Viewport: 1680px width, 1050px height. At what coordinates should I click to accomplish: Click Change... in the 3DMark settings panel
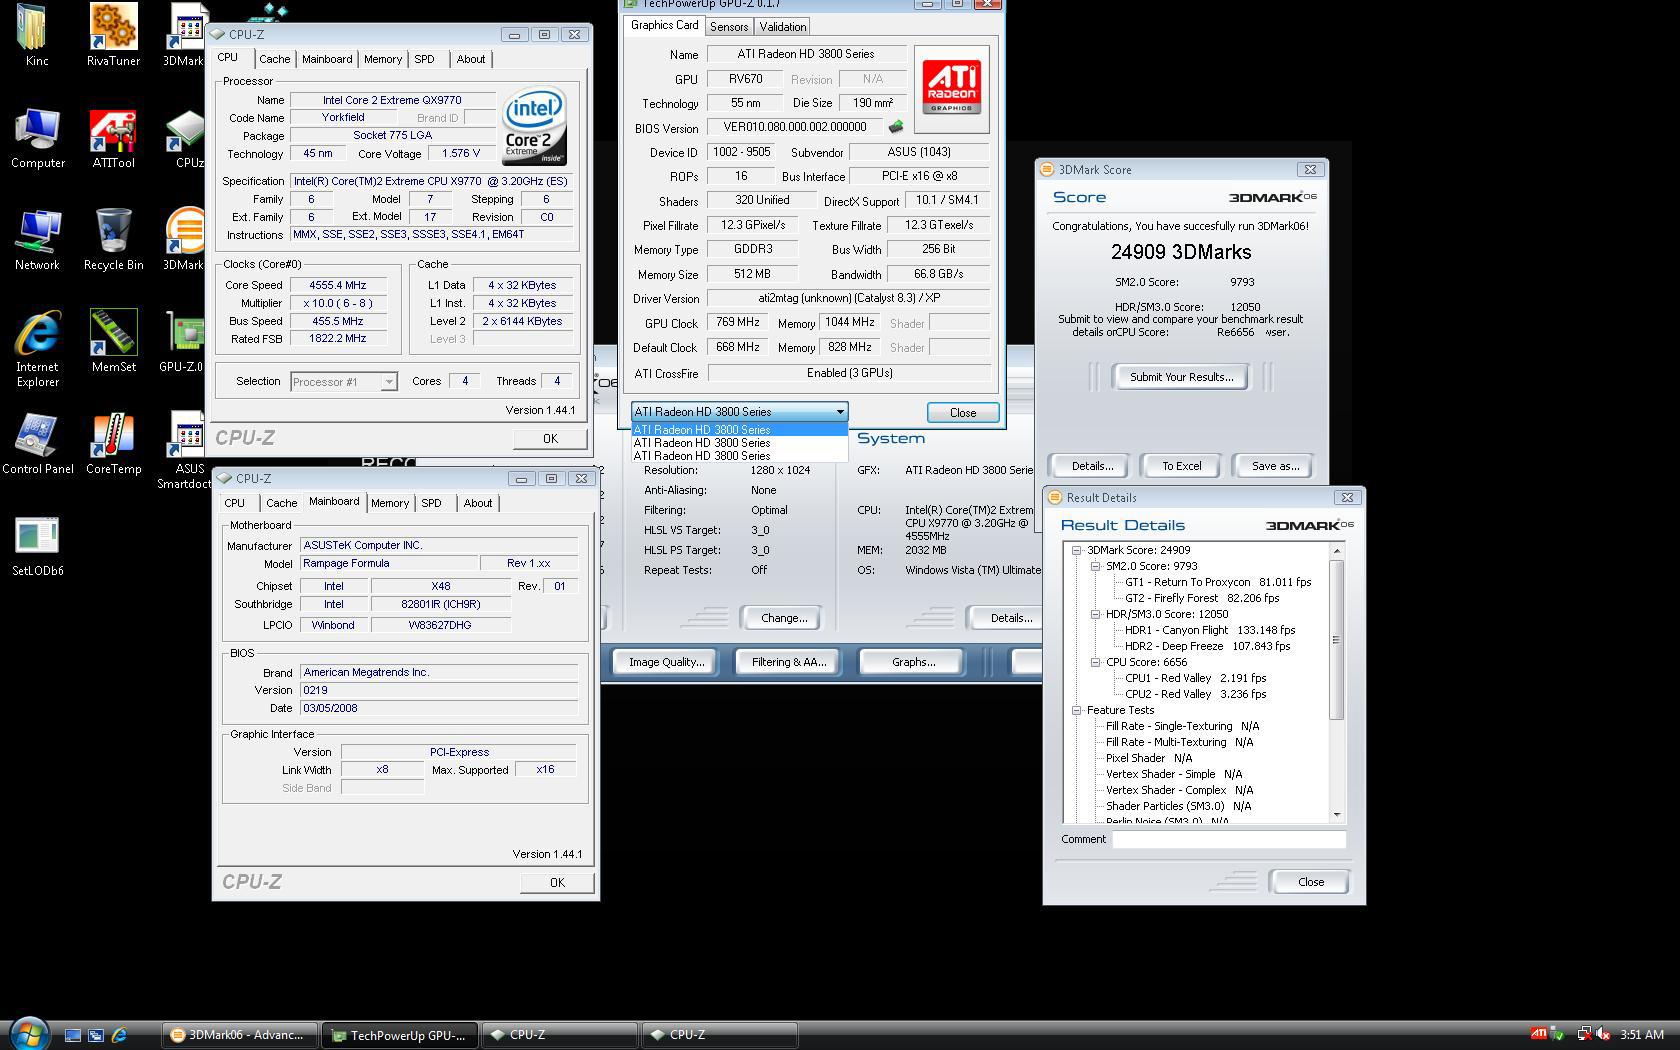[x=784, y=618]
